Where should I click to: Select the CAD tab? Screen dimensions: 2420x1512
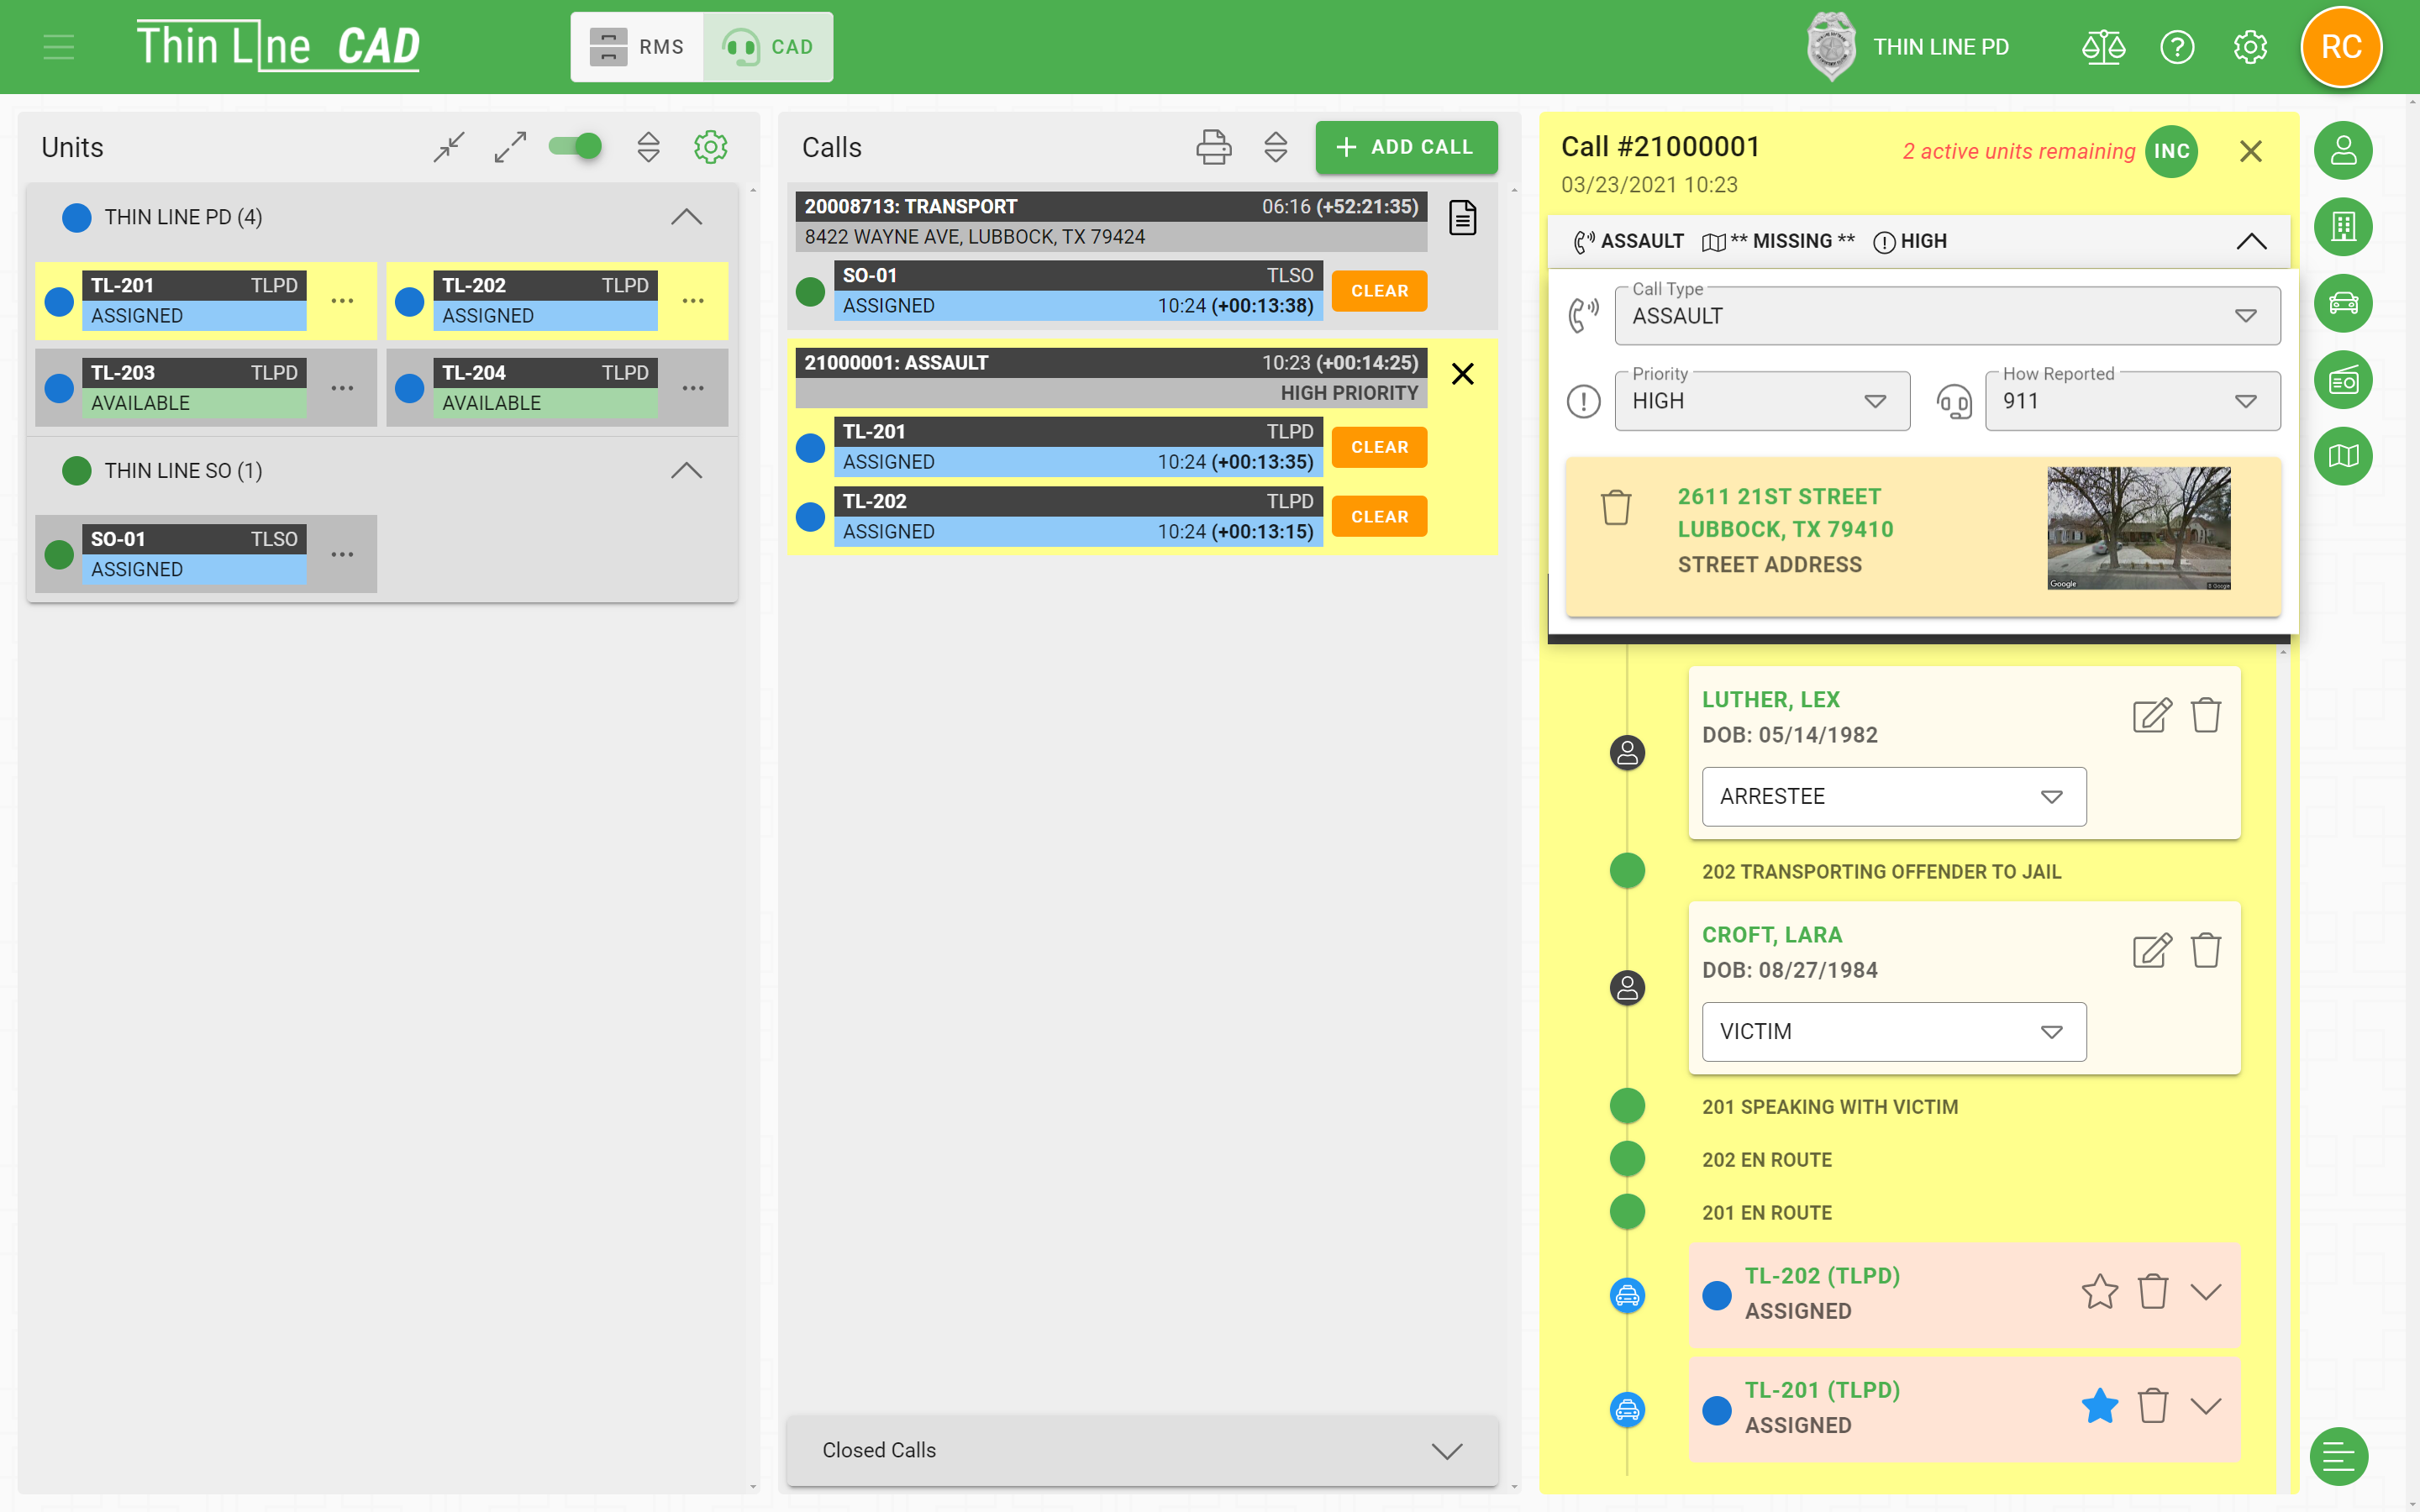coord(768,47)
